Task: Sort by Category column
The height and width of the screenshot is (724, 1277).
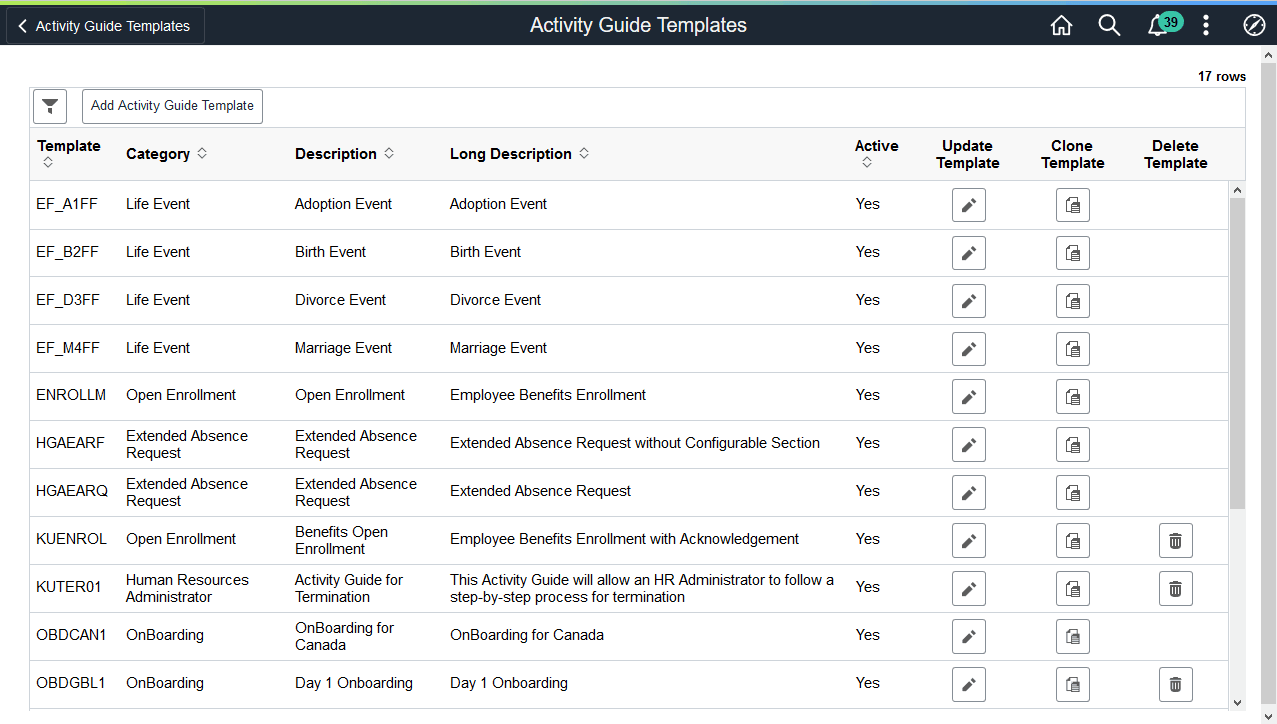Action: [x=166, y=154]
